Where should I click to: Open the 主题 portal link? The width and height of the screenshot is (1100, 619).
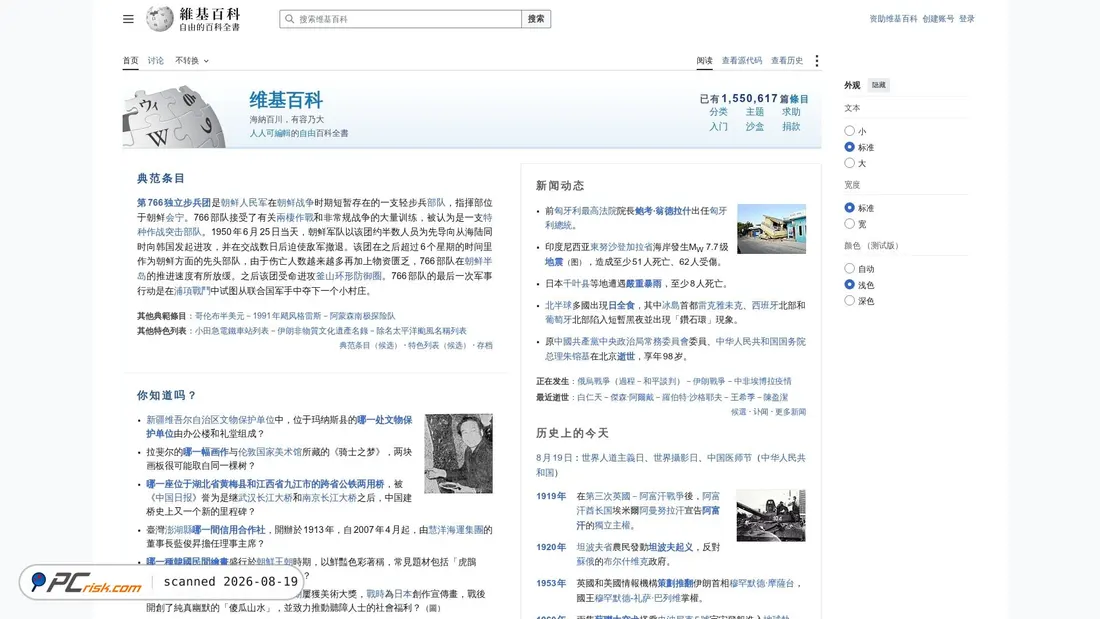(755, 112)
